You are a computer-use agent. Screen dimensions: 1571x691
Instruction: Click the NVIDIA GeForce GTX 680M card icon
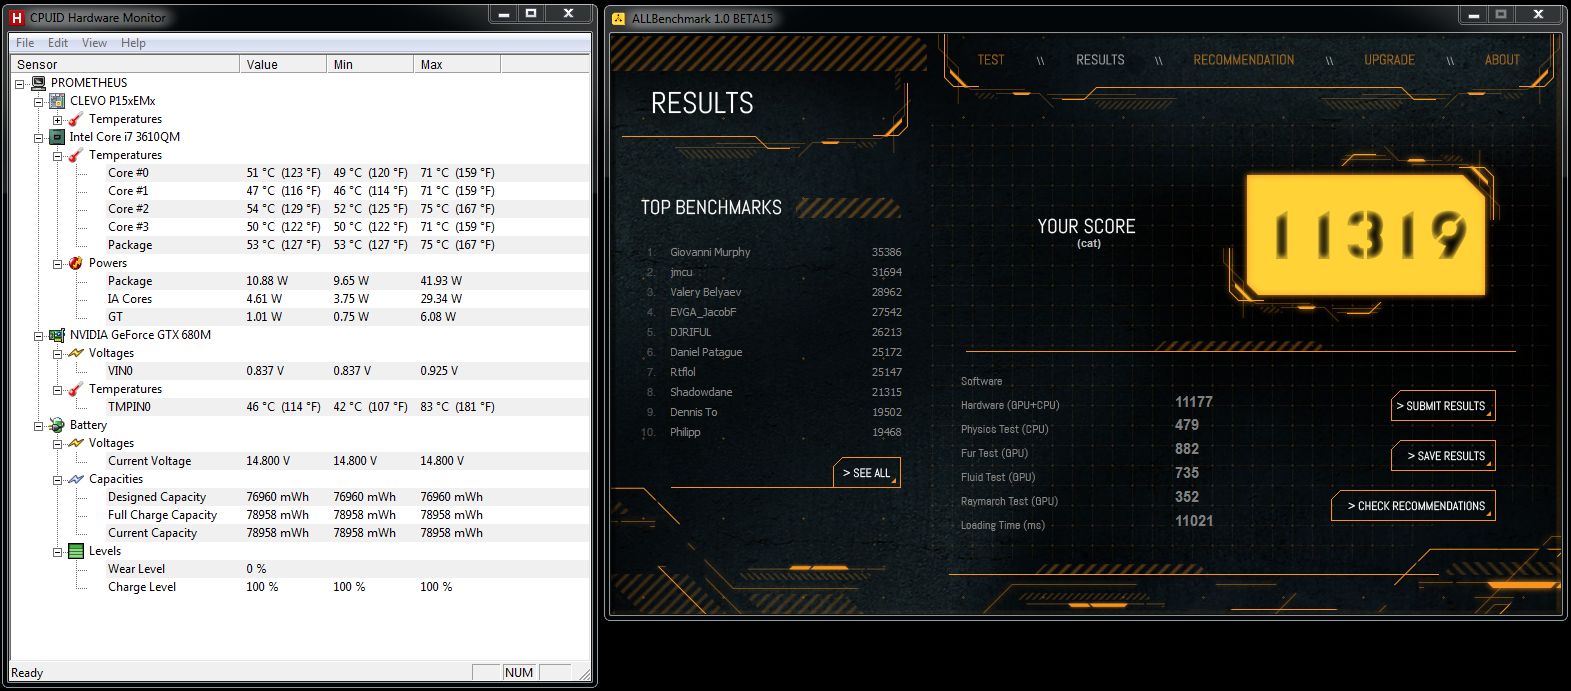point(57,335)
